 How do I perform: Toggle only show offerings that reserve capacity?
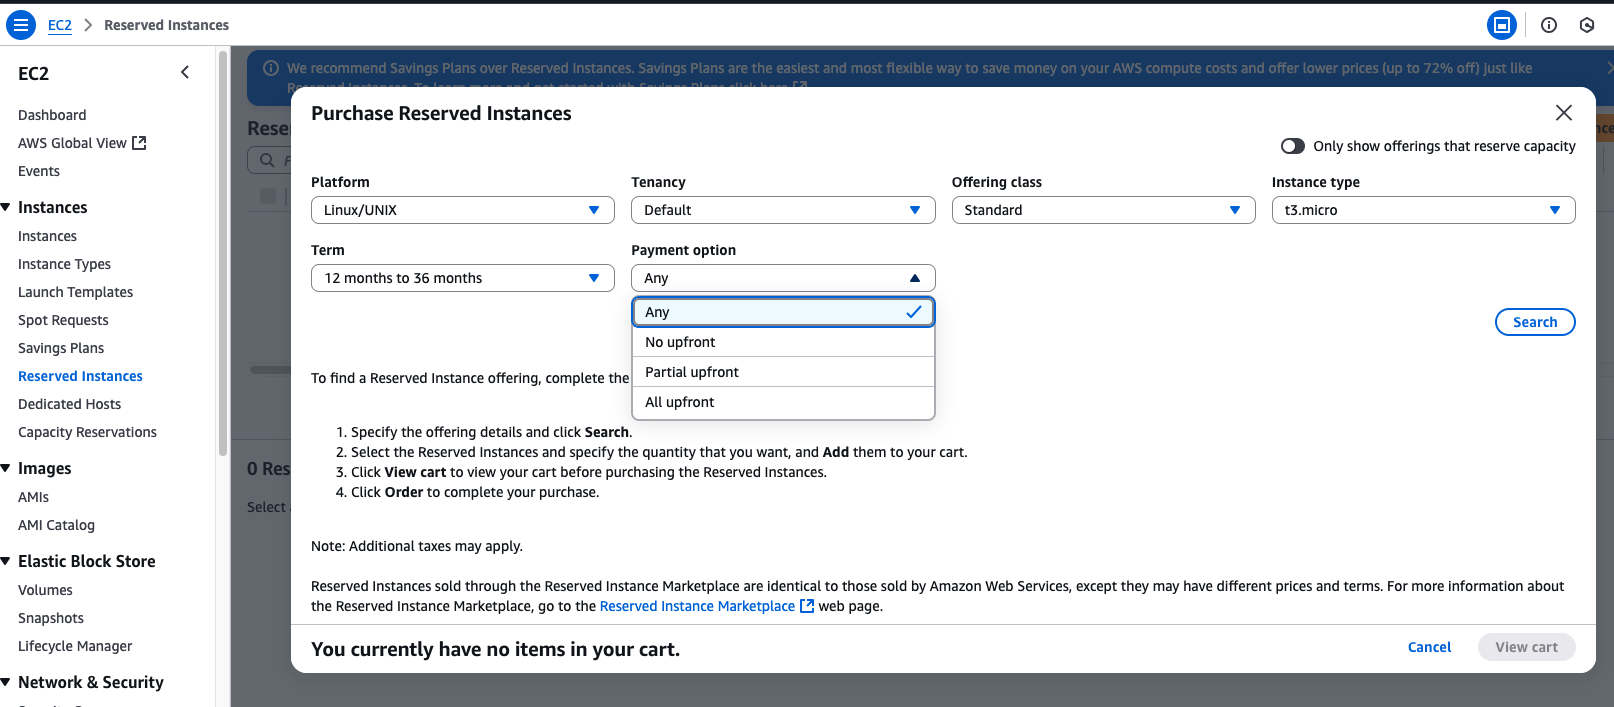coord(1293,146)
